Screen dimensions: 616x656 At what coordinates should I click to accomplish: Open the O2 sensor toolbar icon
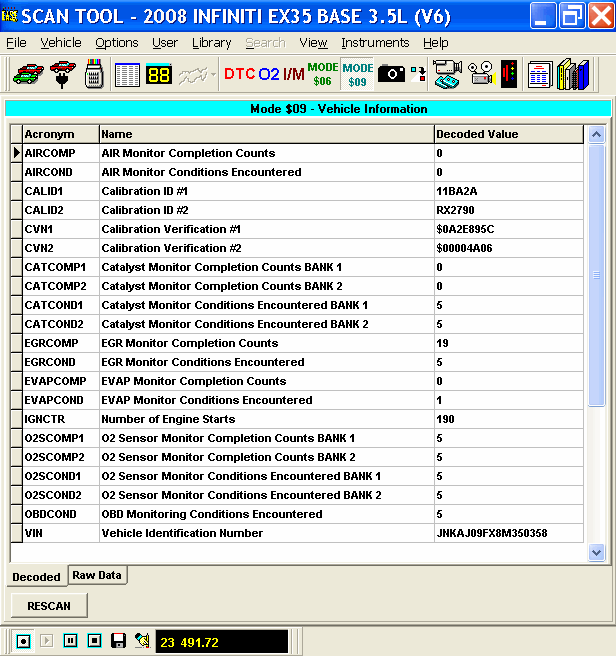(x=269, y=74)
